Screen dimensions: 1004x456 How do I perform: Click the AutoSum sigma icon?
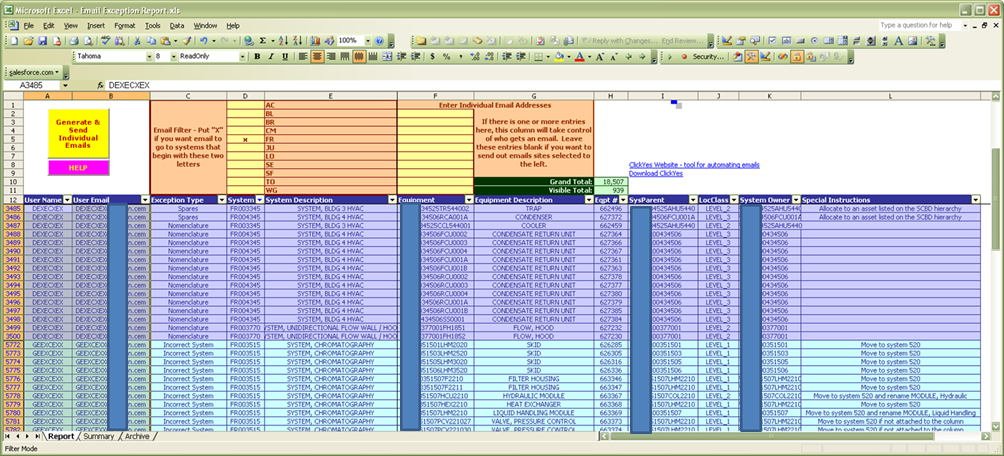pyautogui.click(x=263, y=40)
